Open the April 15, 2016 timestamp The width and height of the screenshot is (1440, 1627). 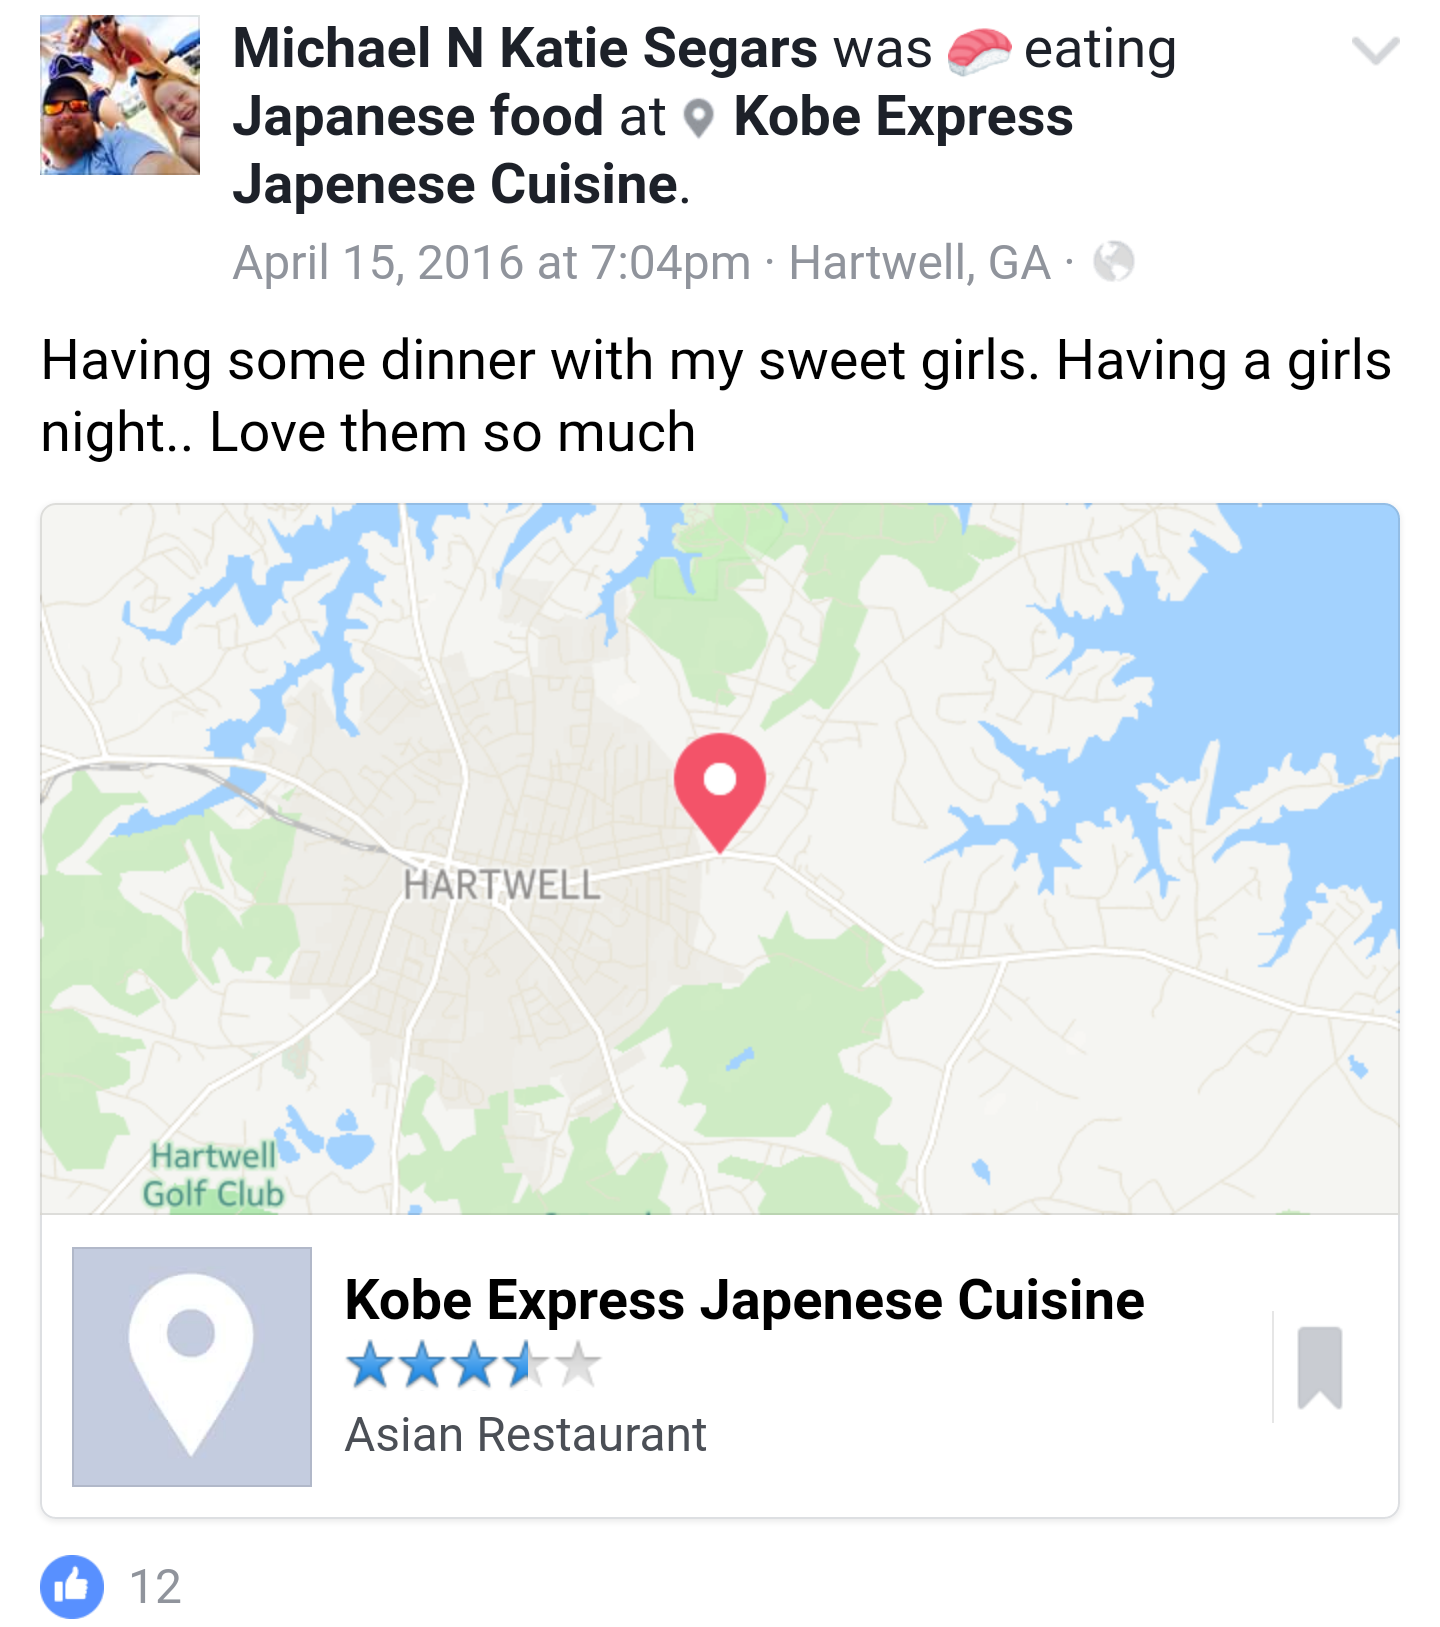click(x=491, y=263)
